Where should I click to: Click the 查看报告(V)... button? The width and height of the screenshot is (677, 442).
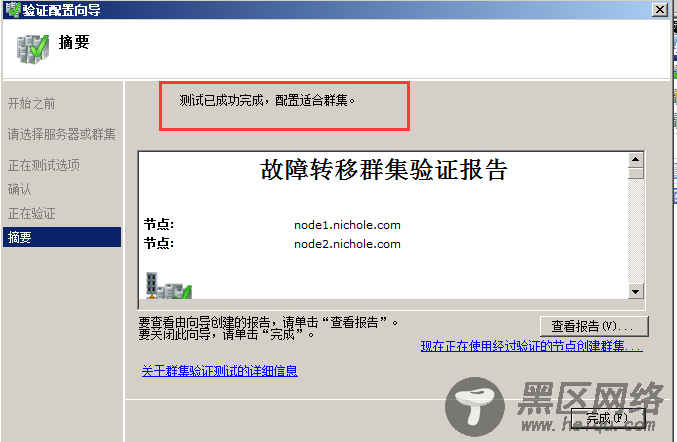(x=594, y=326)
